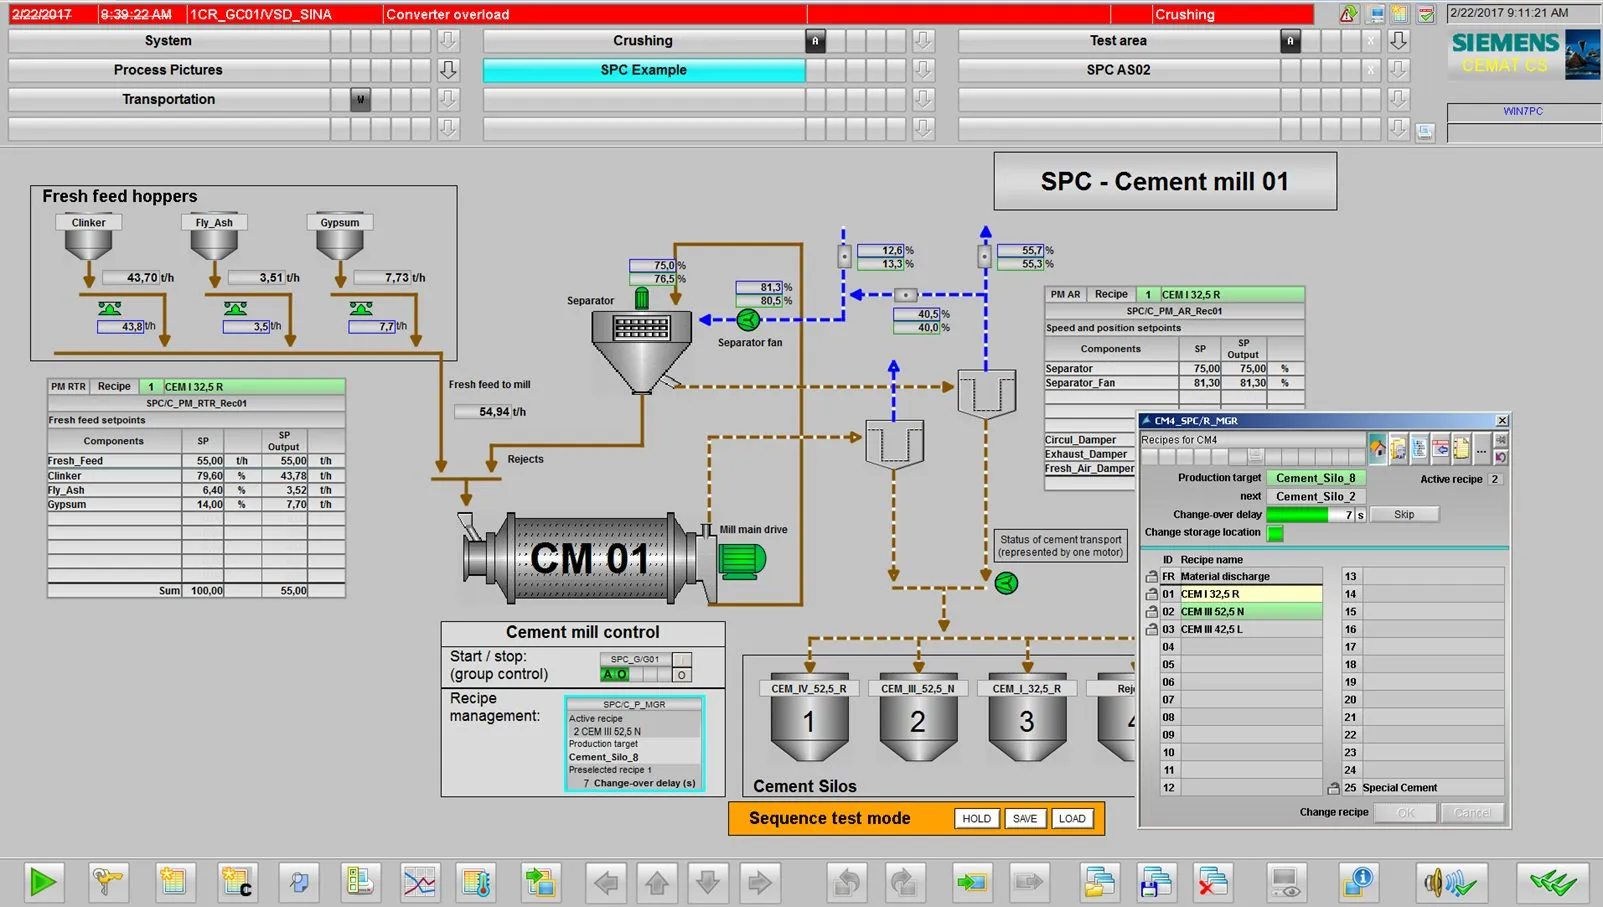Click the green double-checkmark acknowledge icon
Viewport: 1603px width, 907px height.
1552,882
